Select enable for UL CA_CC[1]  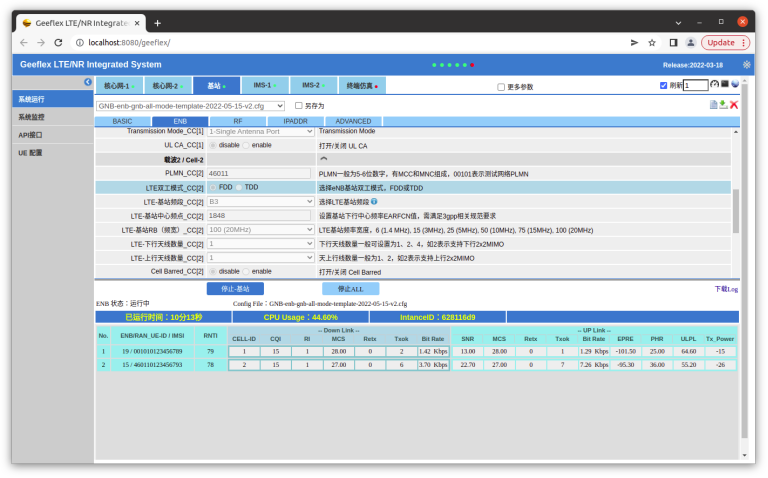(246, 145)
